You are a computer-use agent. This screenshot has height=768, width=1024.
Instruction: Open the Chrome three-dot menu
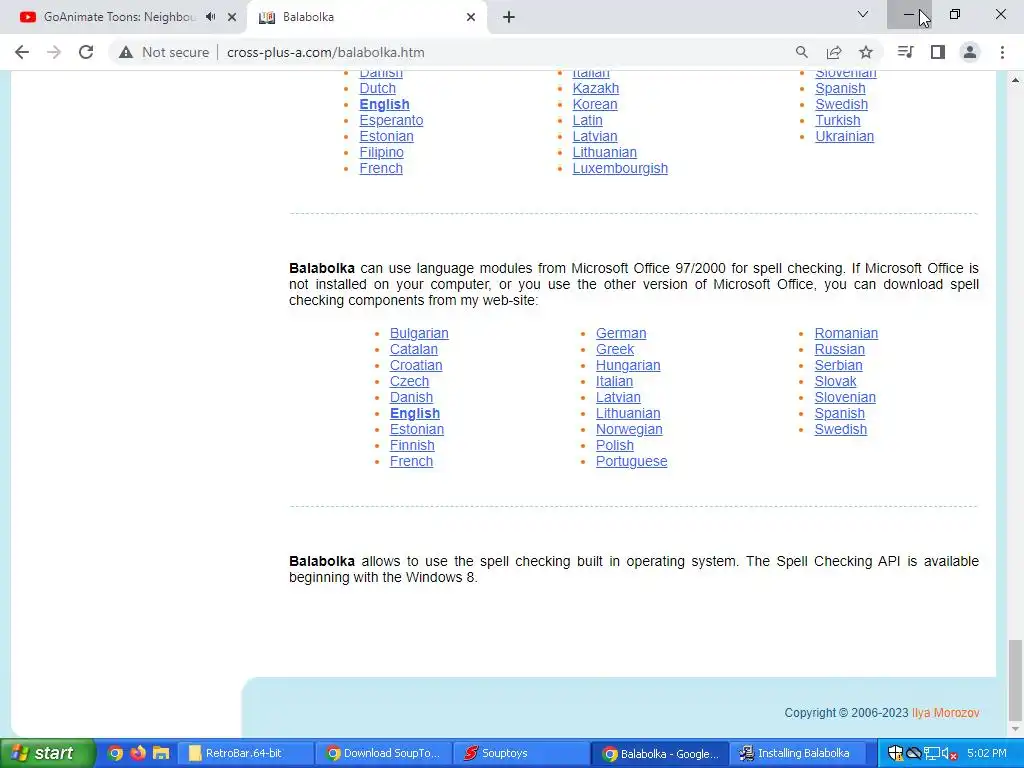(x=1002, y=52)
